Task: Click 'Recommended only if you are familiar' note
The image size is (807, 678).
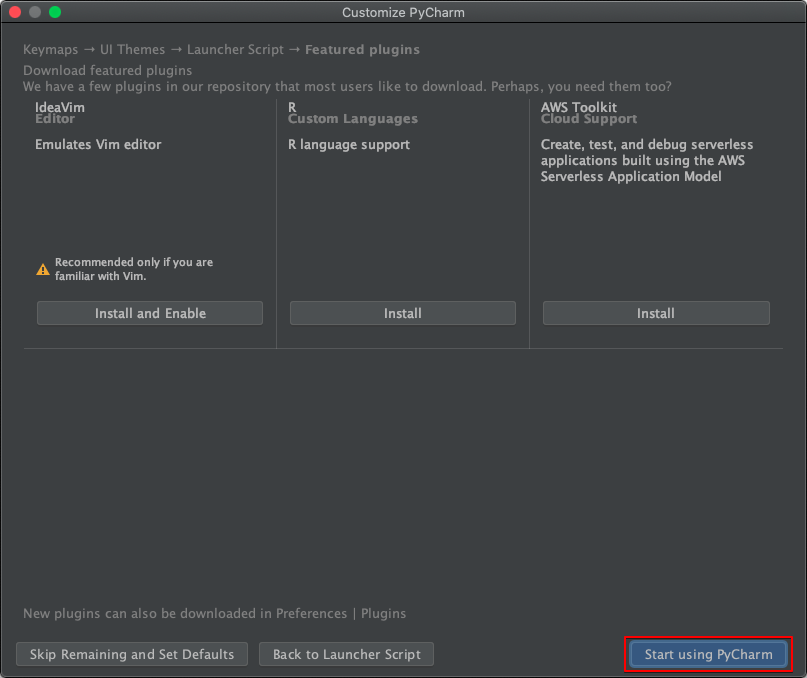Action: click(134, 269)
